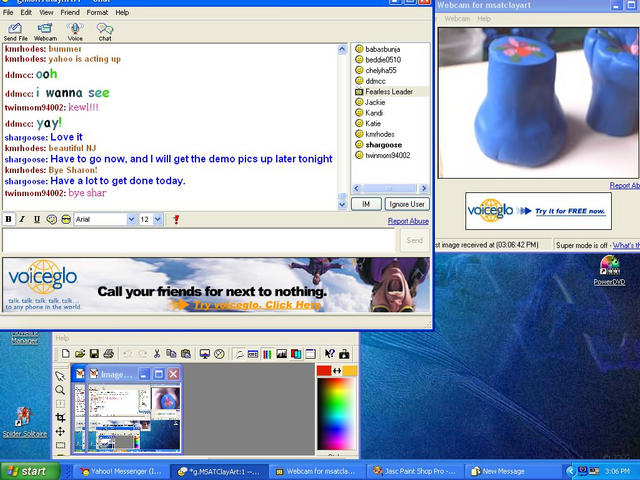Click the Print icon in Paint Shop Pro

coord(109,353)
